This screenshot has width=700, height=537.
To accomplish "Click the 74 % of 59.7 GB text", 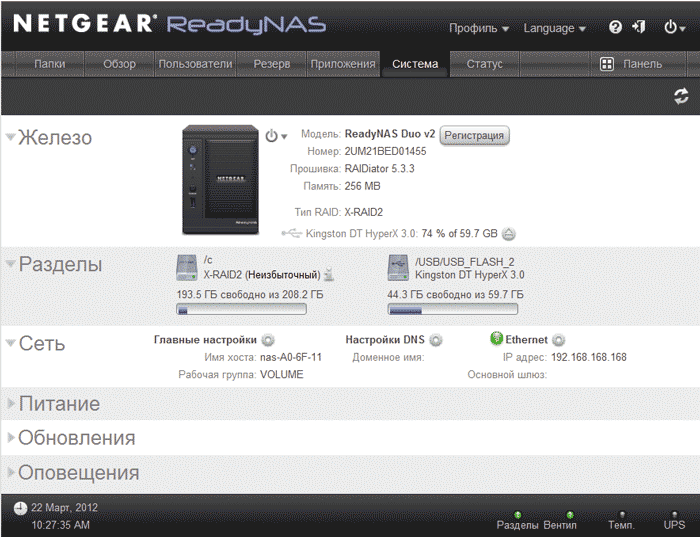I will (x=459, y=233).
